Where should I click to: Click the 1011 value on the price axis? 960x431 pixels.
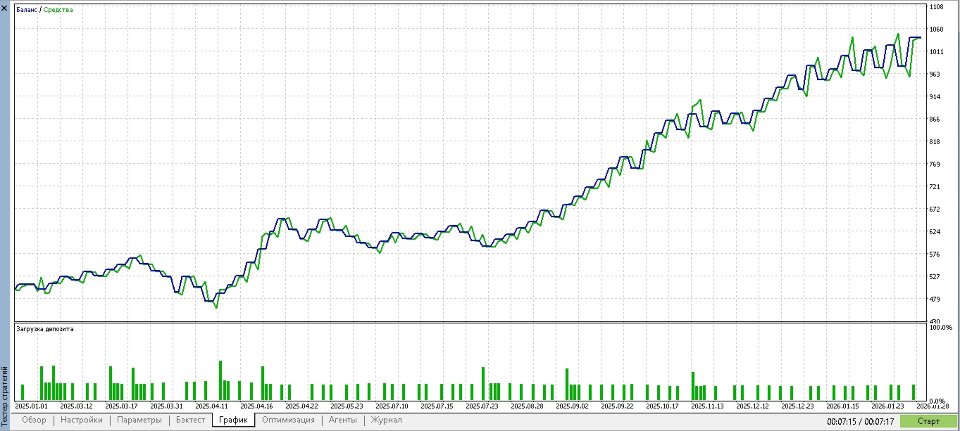[x=936, y=52]
